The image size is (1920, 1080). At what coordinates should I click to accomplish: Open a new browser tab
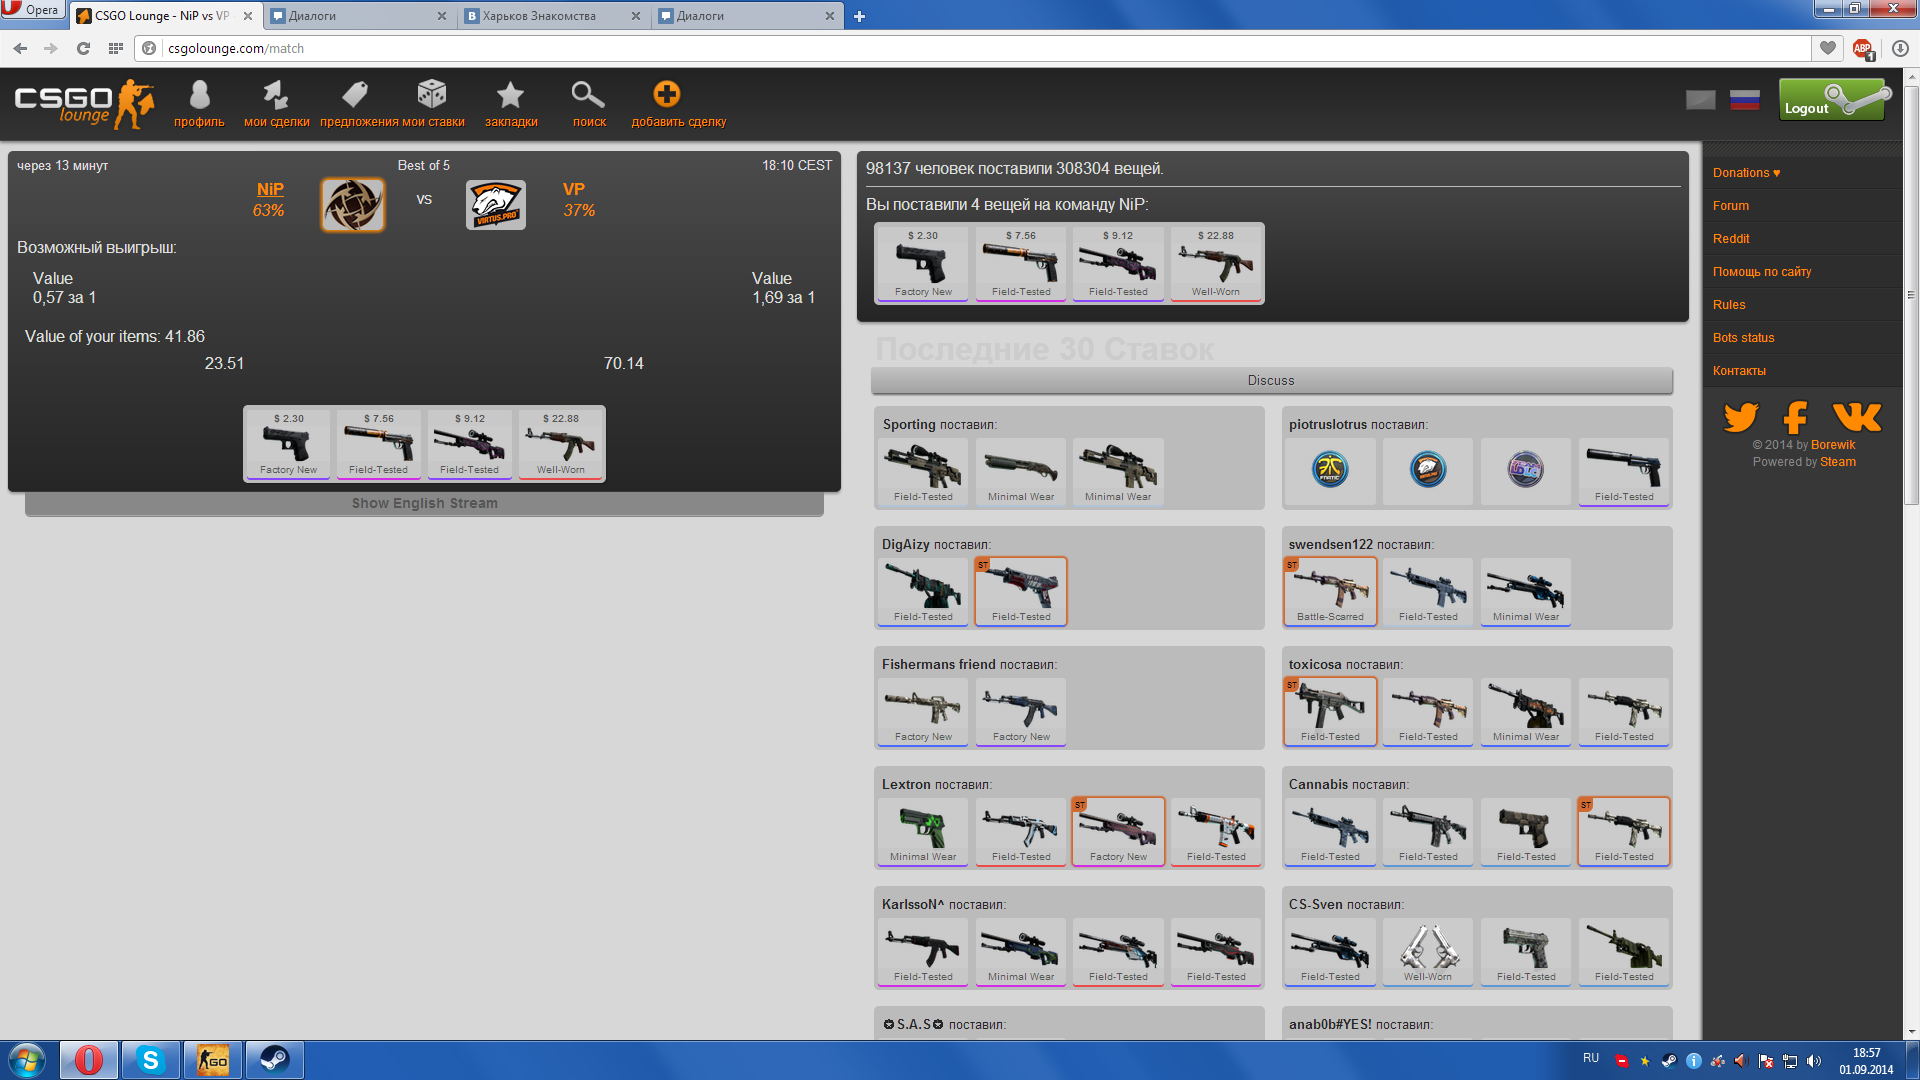[x=859, y=16]
